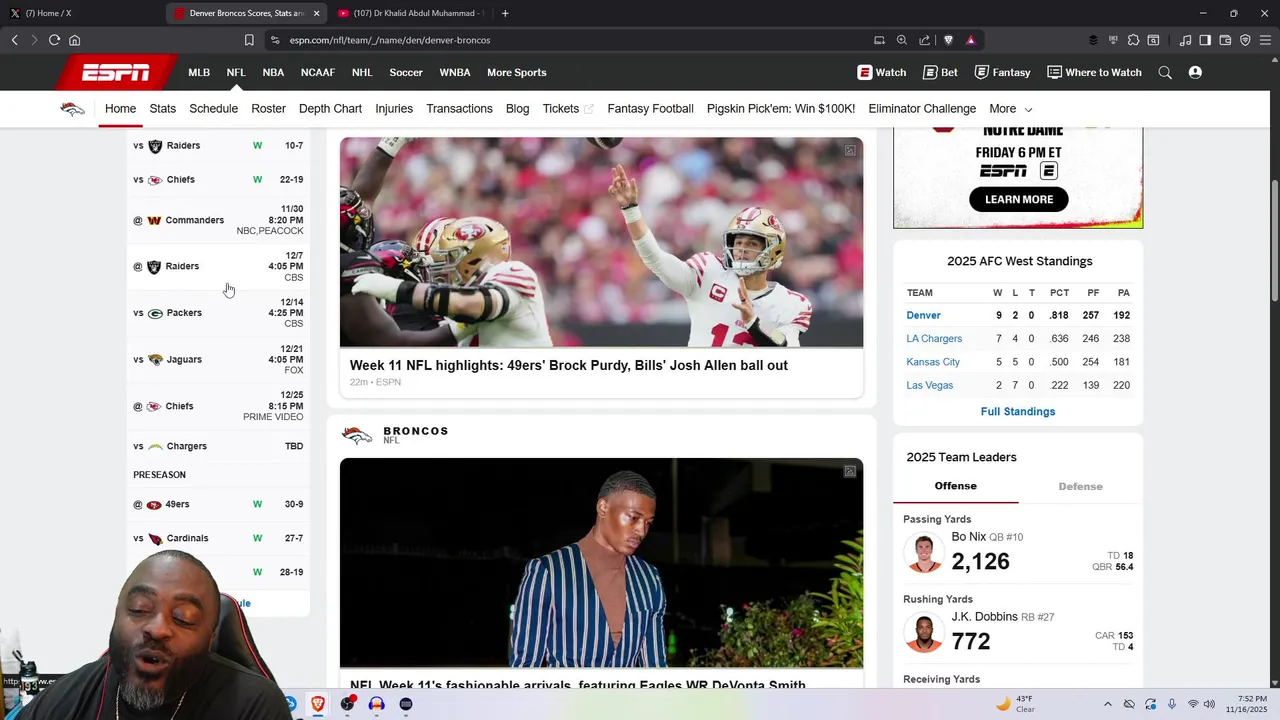Open the NCAAF menu in ESPN header
1280x720 pixels.
[318, 72]
